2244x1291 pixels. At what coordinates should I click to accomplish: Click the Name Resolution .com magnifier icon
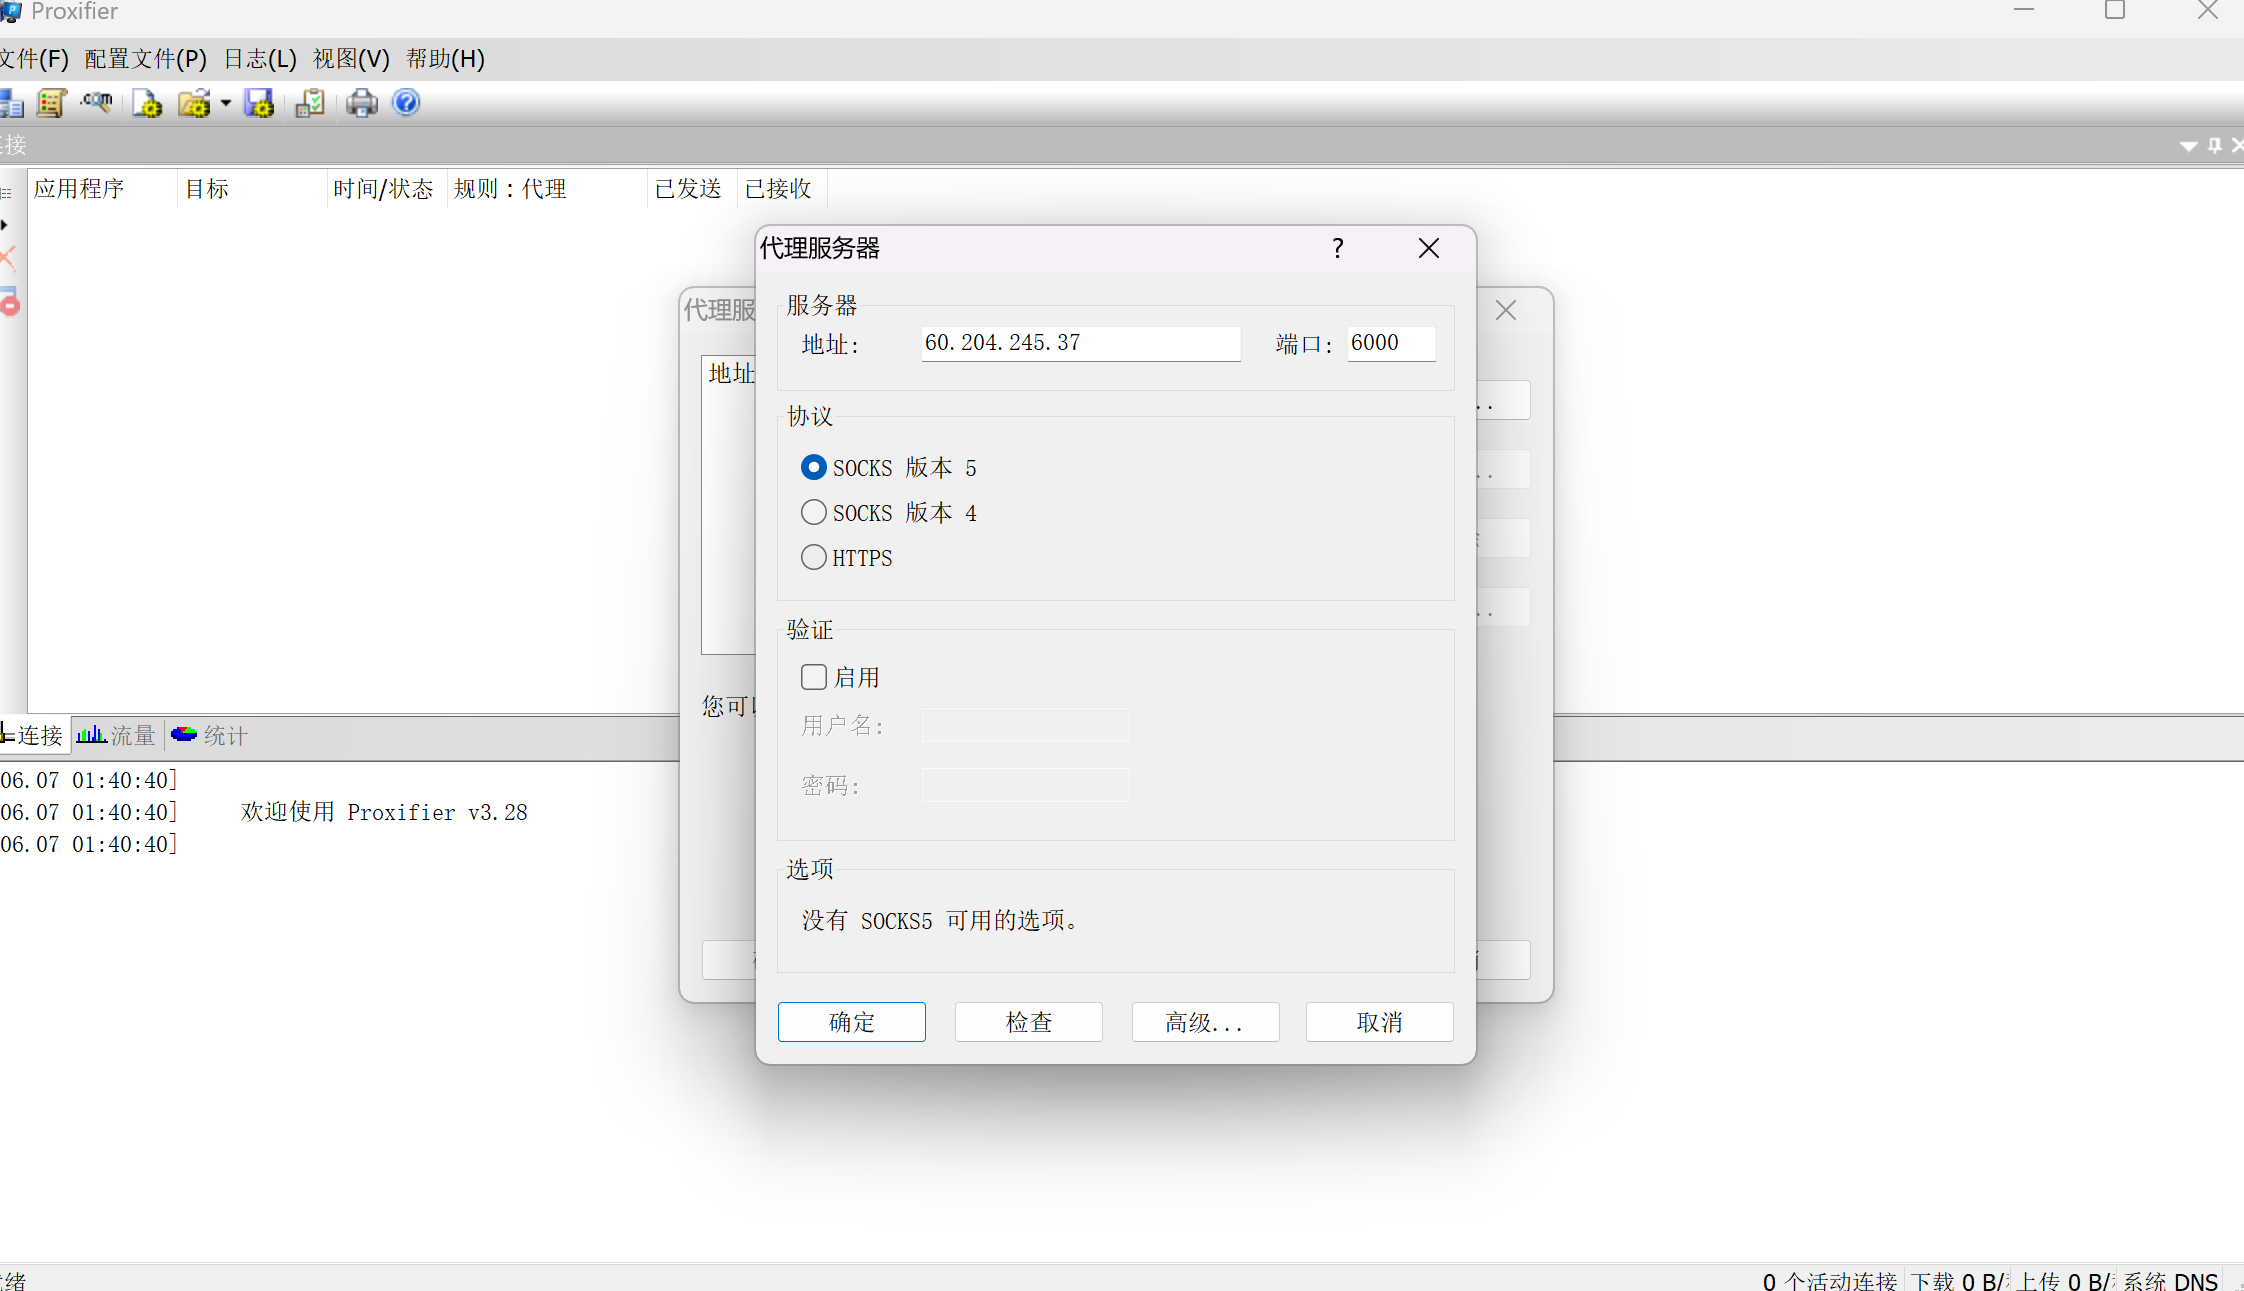pyautogui.click(x=97, y=103)
